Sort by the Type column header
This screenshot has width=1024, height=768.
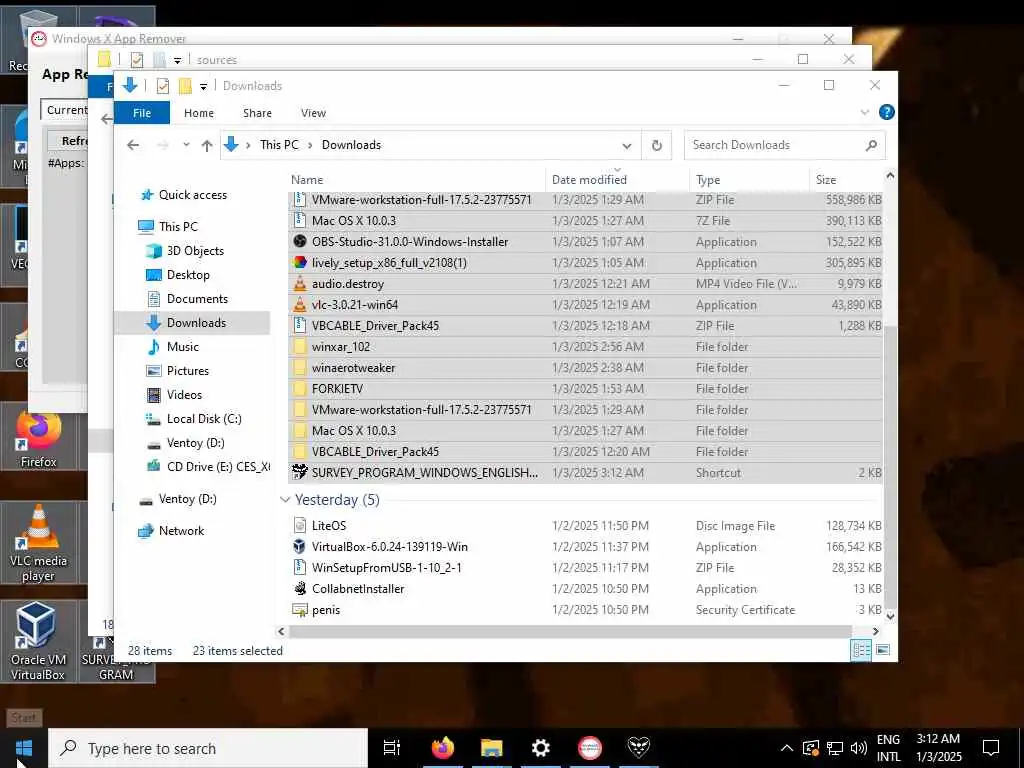point(749,180)
